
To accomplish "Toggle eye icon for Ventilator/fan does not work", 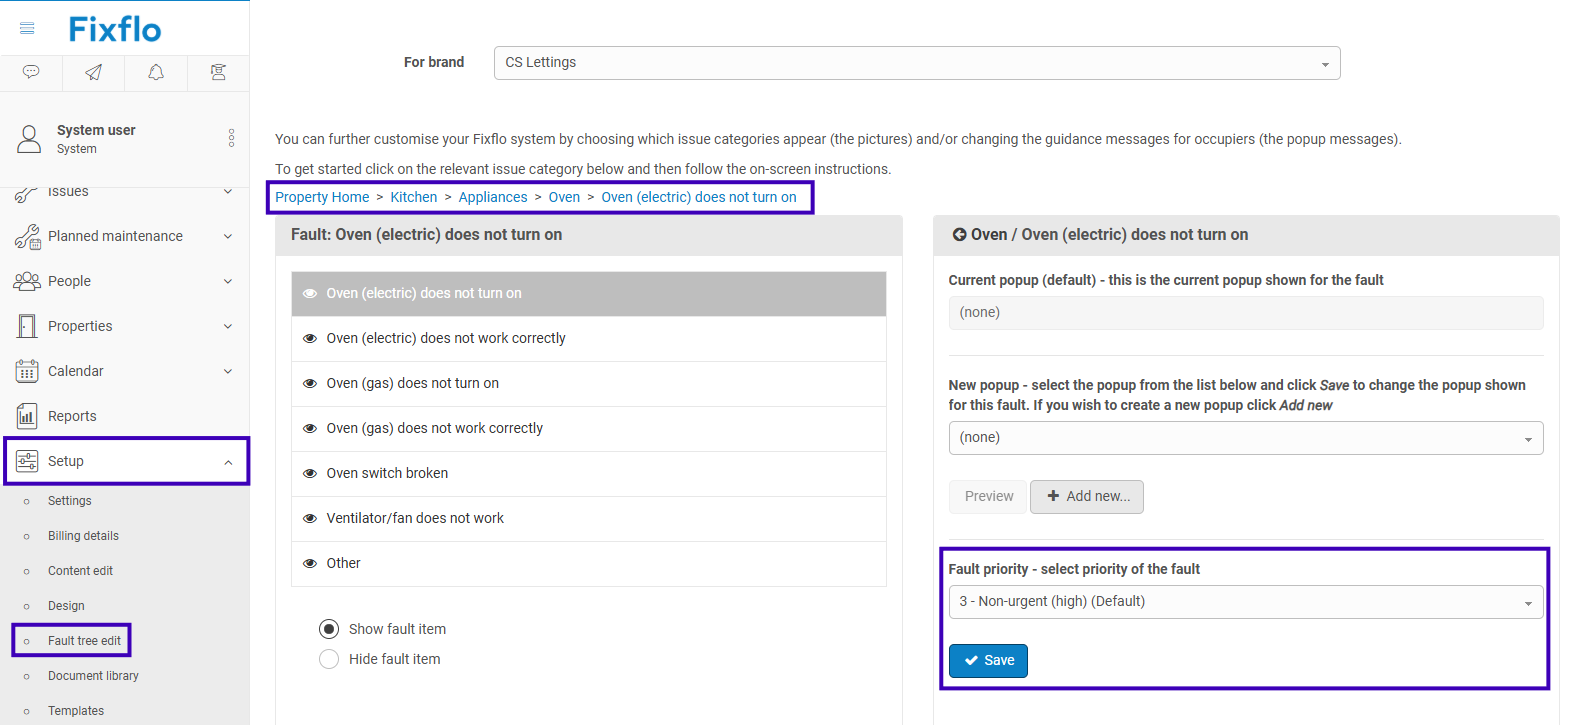I will (x=310, y=519).
